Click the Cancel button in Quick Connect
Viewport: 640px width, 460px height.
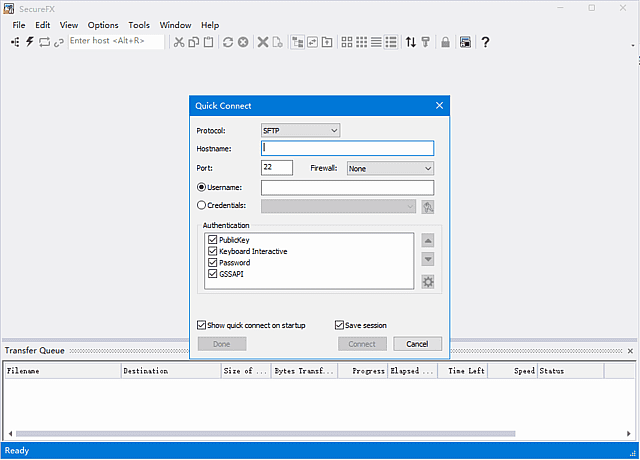417,343
